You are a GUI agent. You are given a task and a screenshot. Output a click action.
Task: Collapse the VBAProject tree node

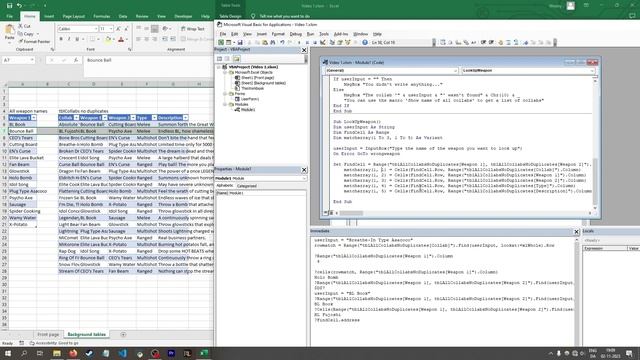pyautogui.click(x=219, y=67)
